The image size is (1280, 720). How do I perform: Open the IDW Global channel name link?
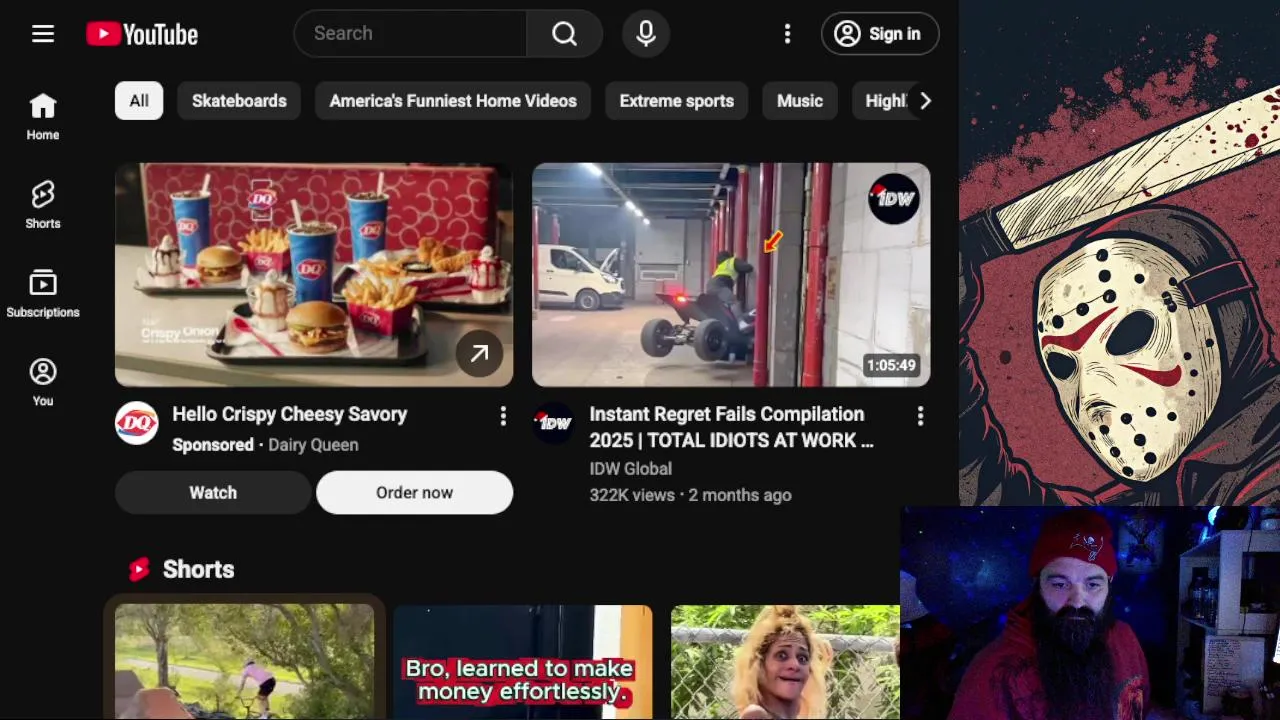pos(631,468)
